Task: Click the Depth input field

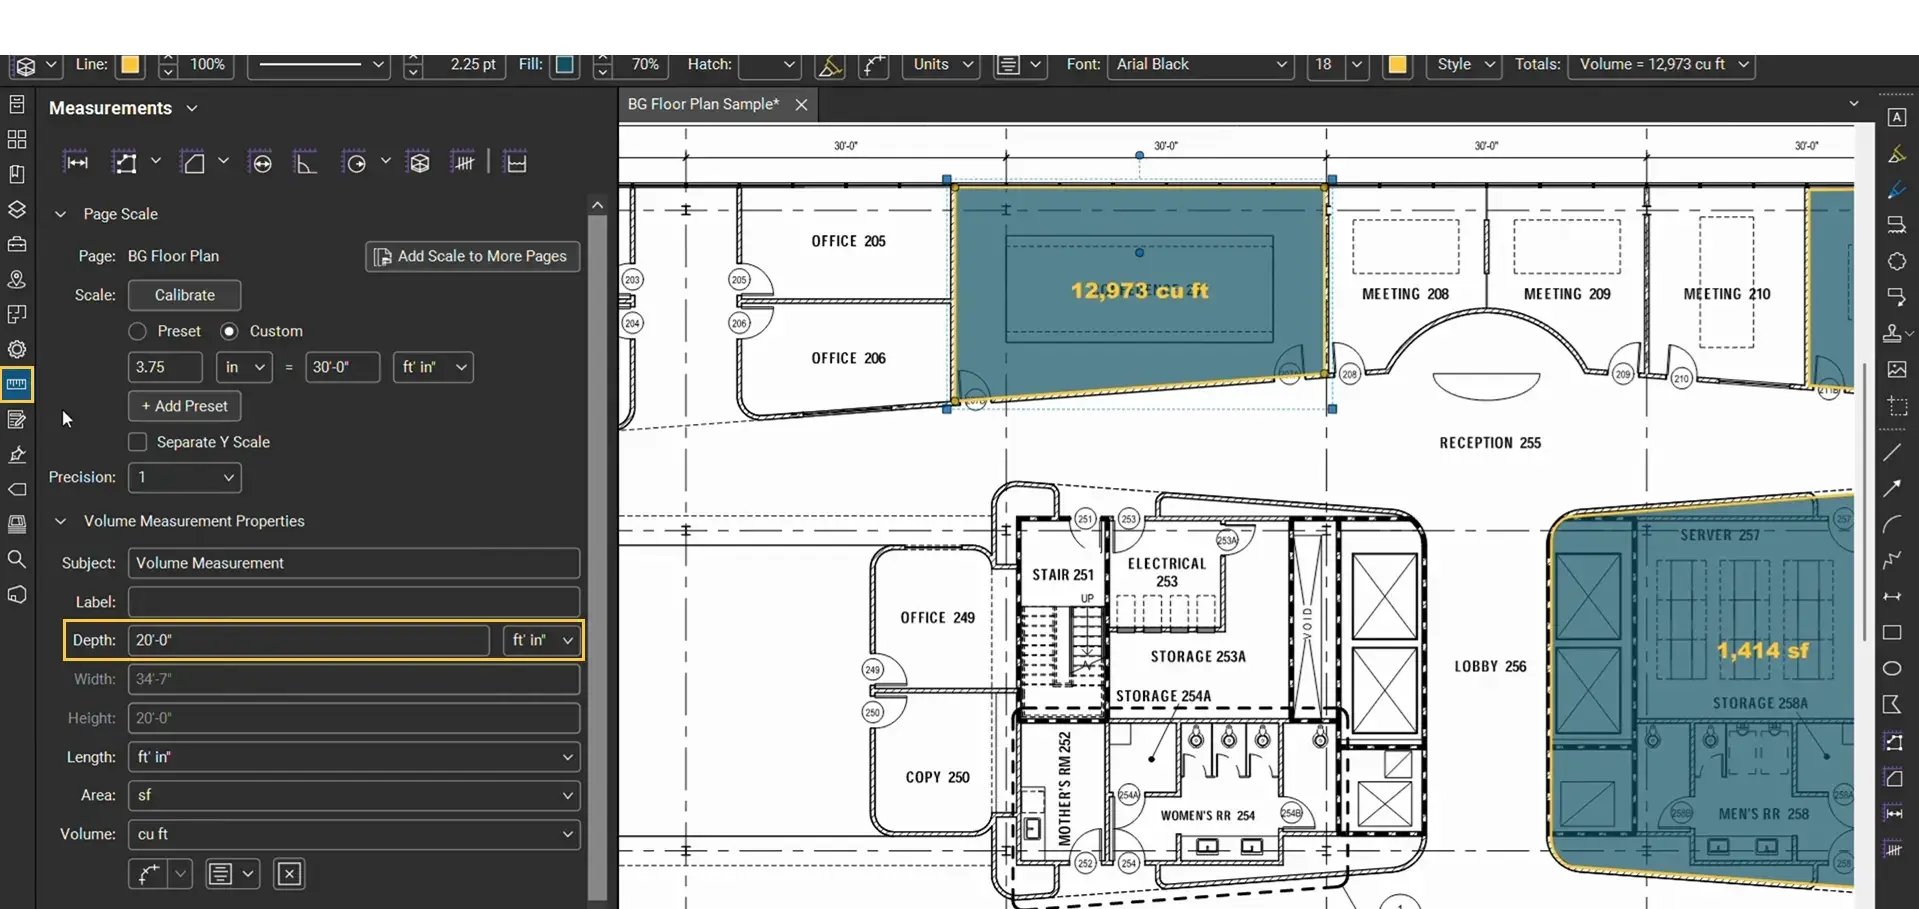Action: tap(309, 640)
